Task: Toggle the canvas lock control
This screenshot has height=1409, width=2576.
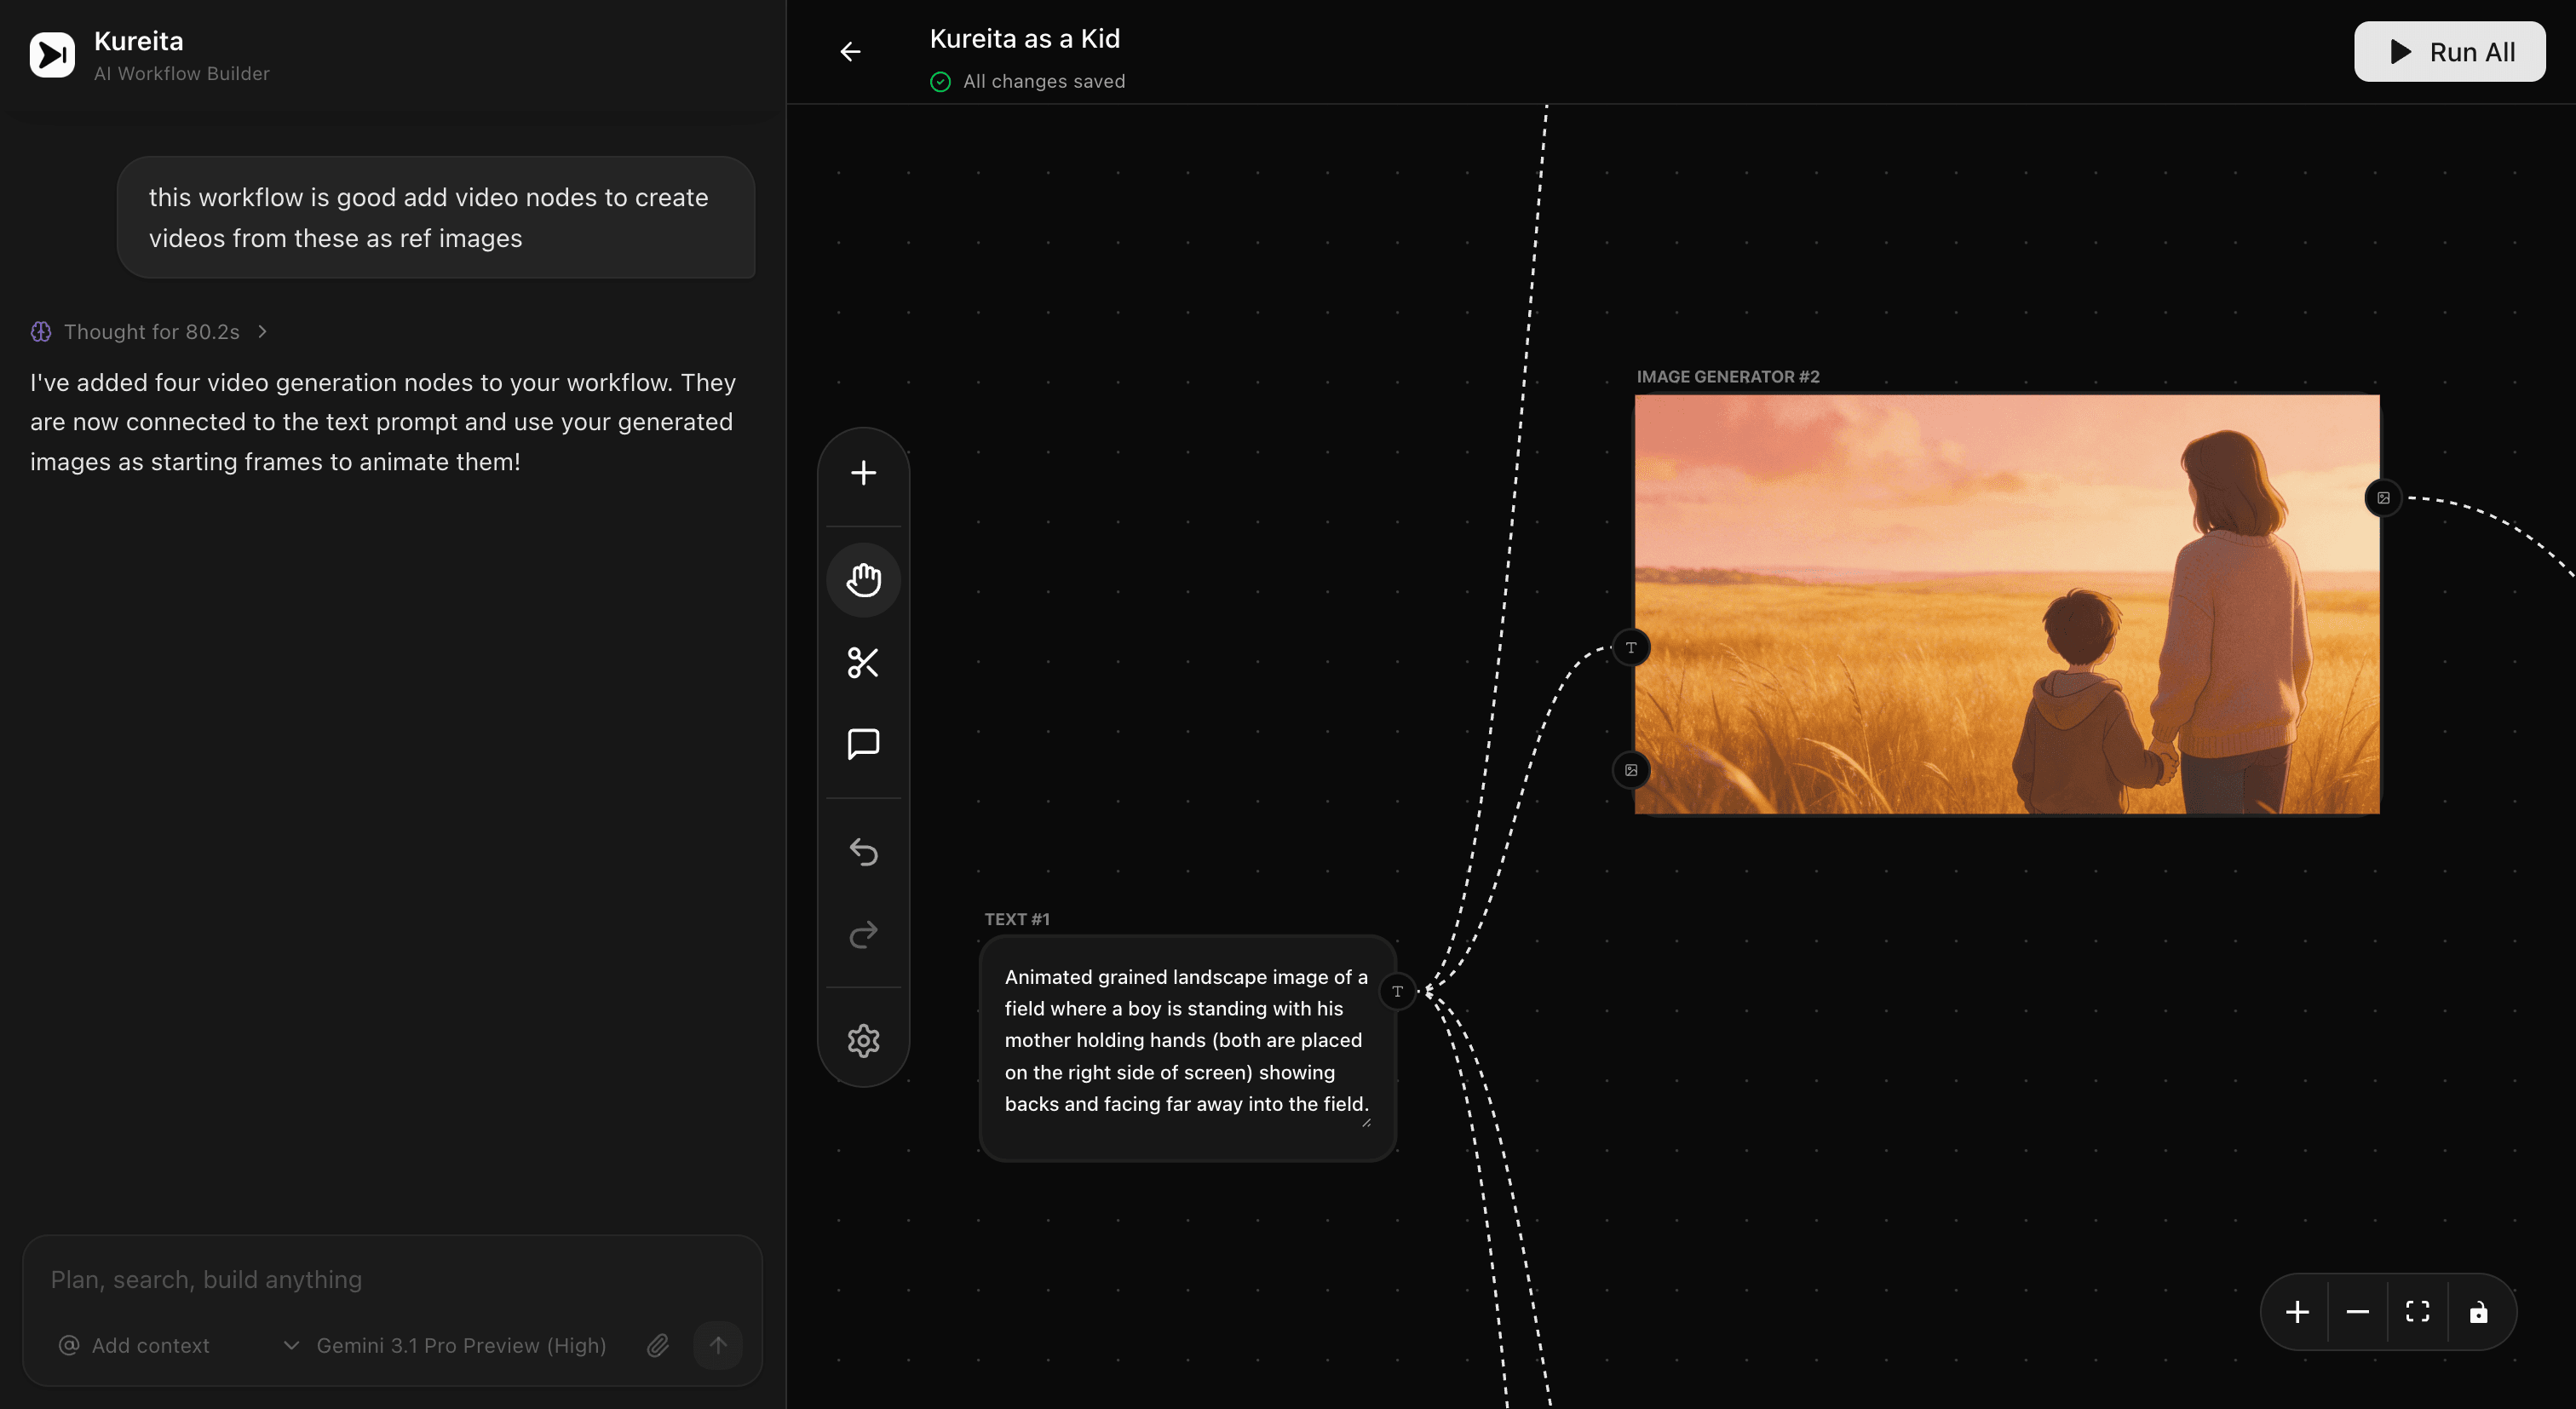Action: click(x=2478, y=1312)
